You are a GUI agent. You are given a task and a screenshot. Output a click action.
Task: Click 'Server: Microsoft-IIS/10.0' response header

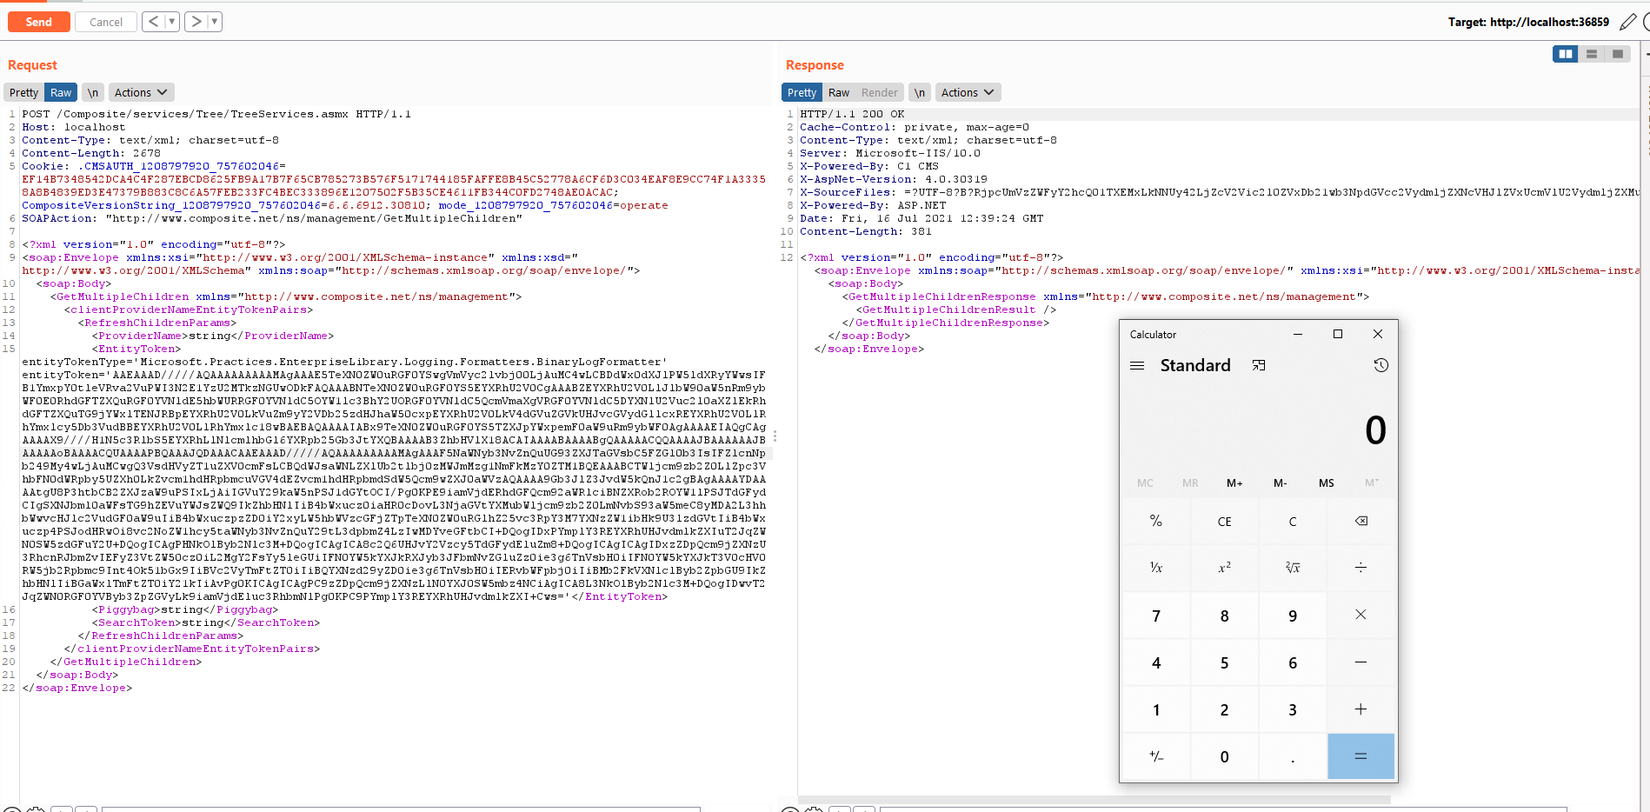click(891, 153)
